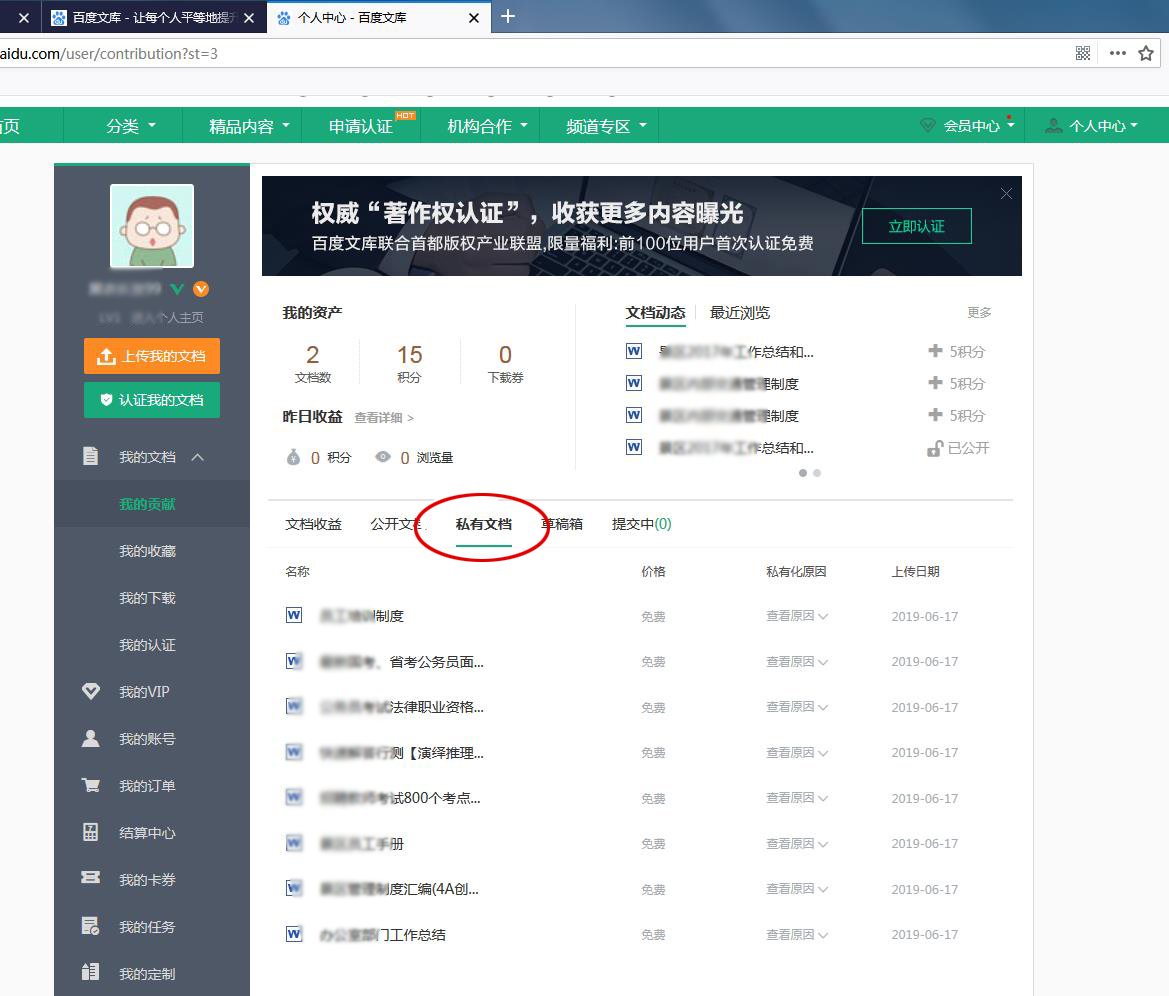Expand 查看原因 for the first private document
The image size is (1169, 996).
797,616
